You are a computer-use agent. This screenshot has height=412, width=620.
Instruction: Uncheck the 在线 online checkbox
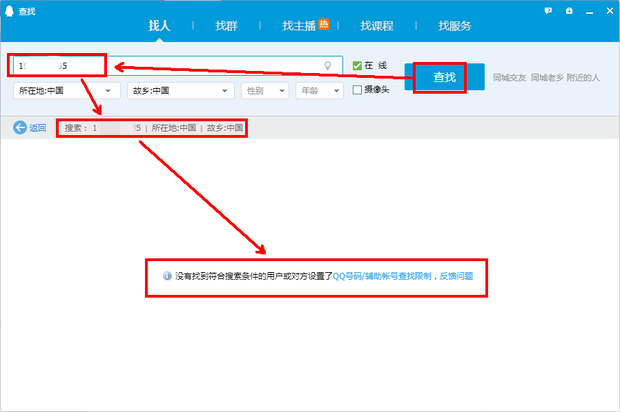click(x=357, y=66)
